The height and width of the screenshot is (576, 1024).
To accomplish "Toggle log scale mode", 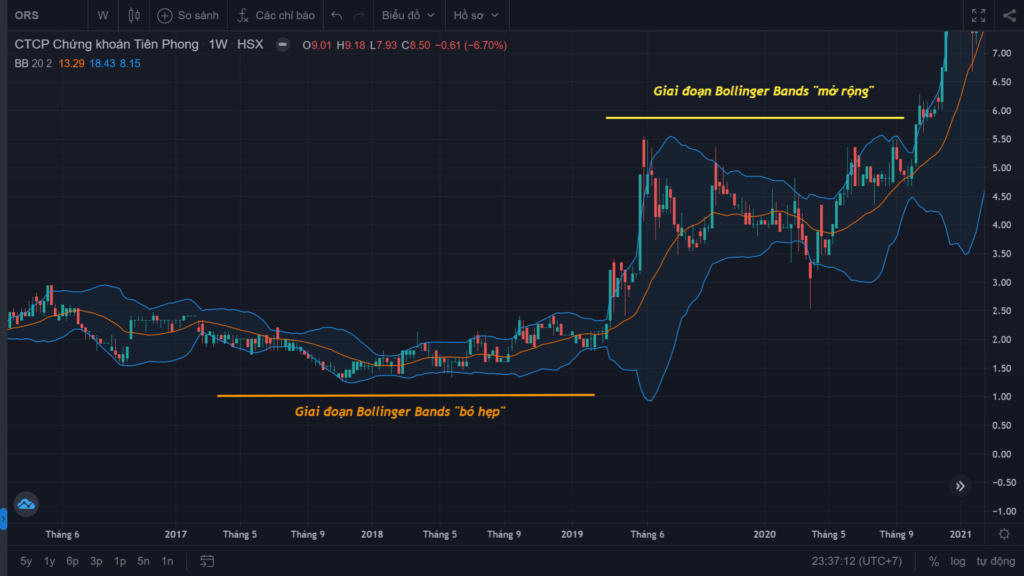I will click(957, 561).
